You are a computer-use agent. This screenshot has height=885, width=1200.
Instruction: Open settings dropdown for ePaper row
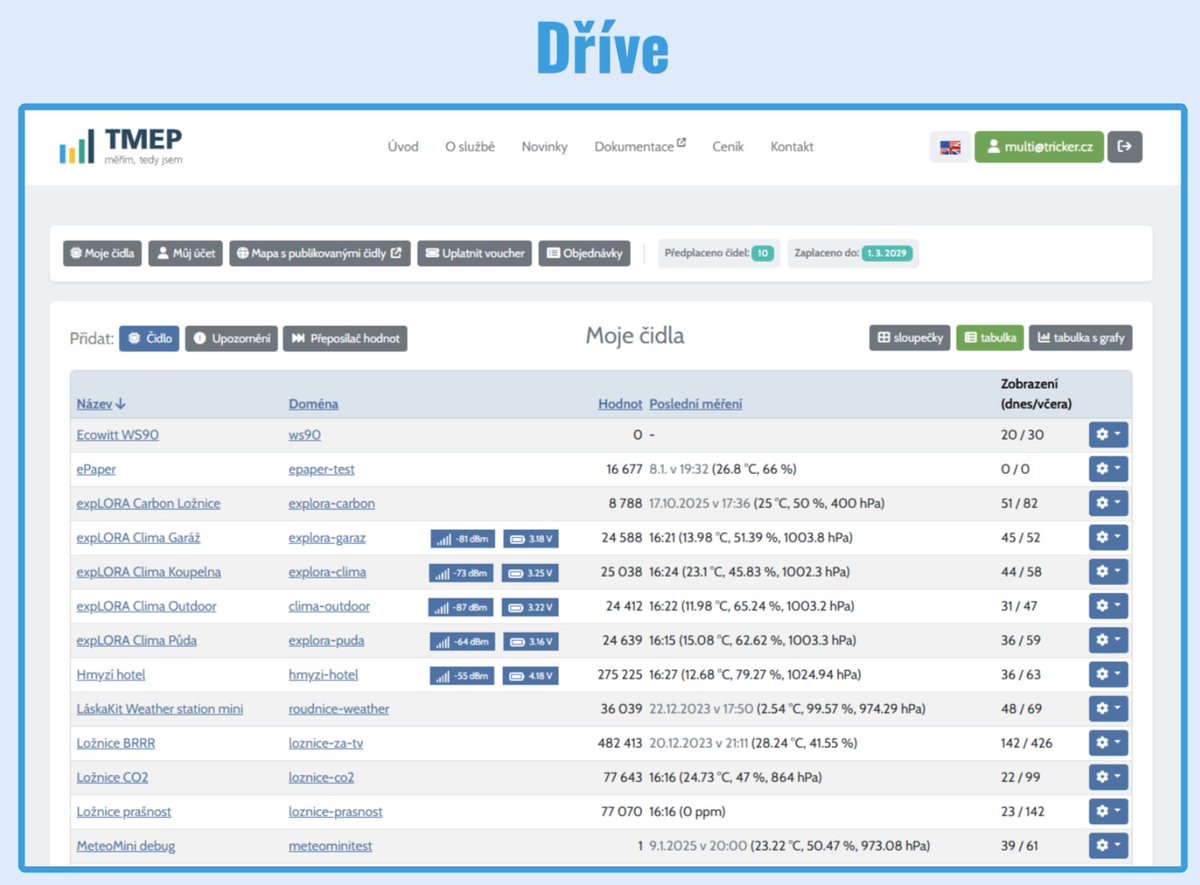pos(1108,469)
